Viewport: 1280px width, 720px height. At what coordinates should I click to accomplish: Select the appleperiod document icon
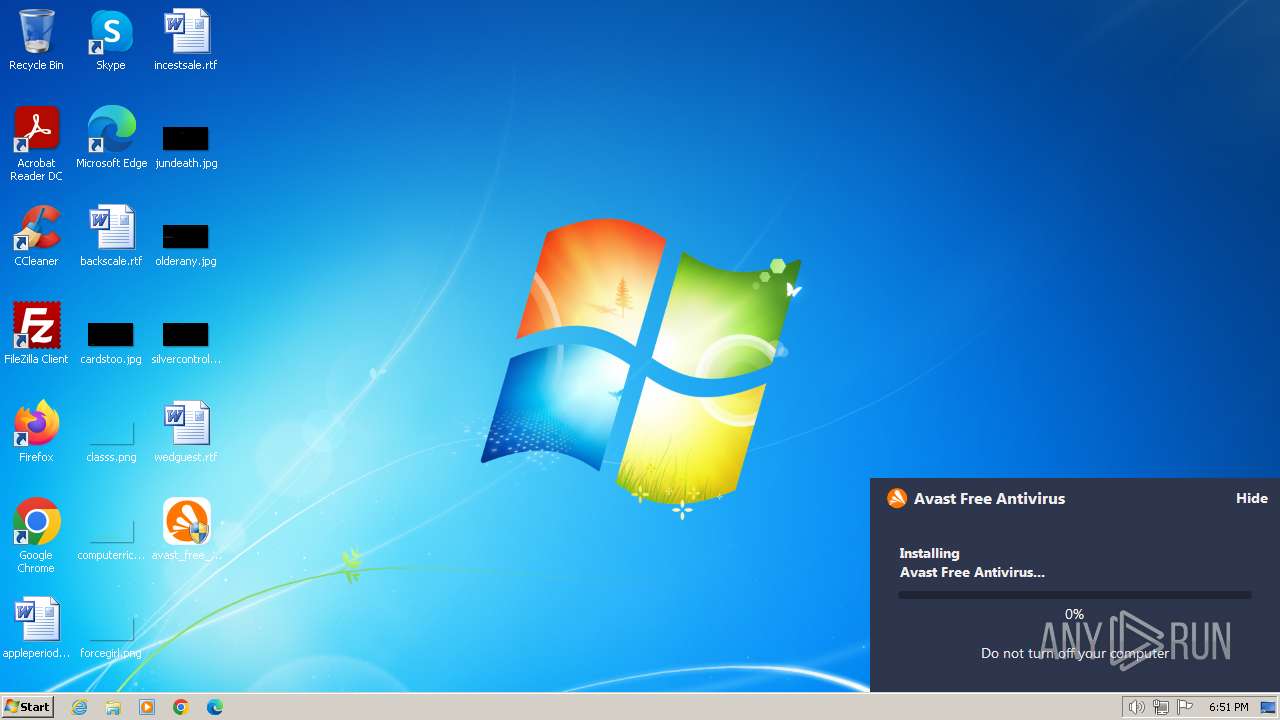coord(36,628)
